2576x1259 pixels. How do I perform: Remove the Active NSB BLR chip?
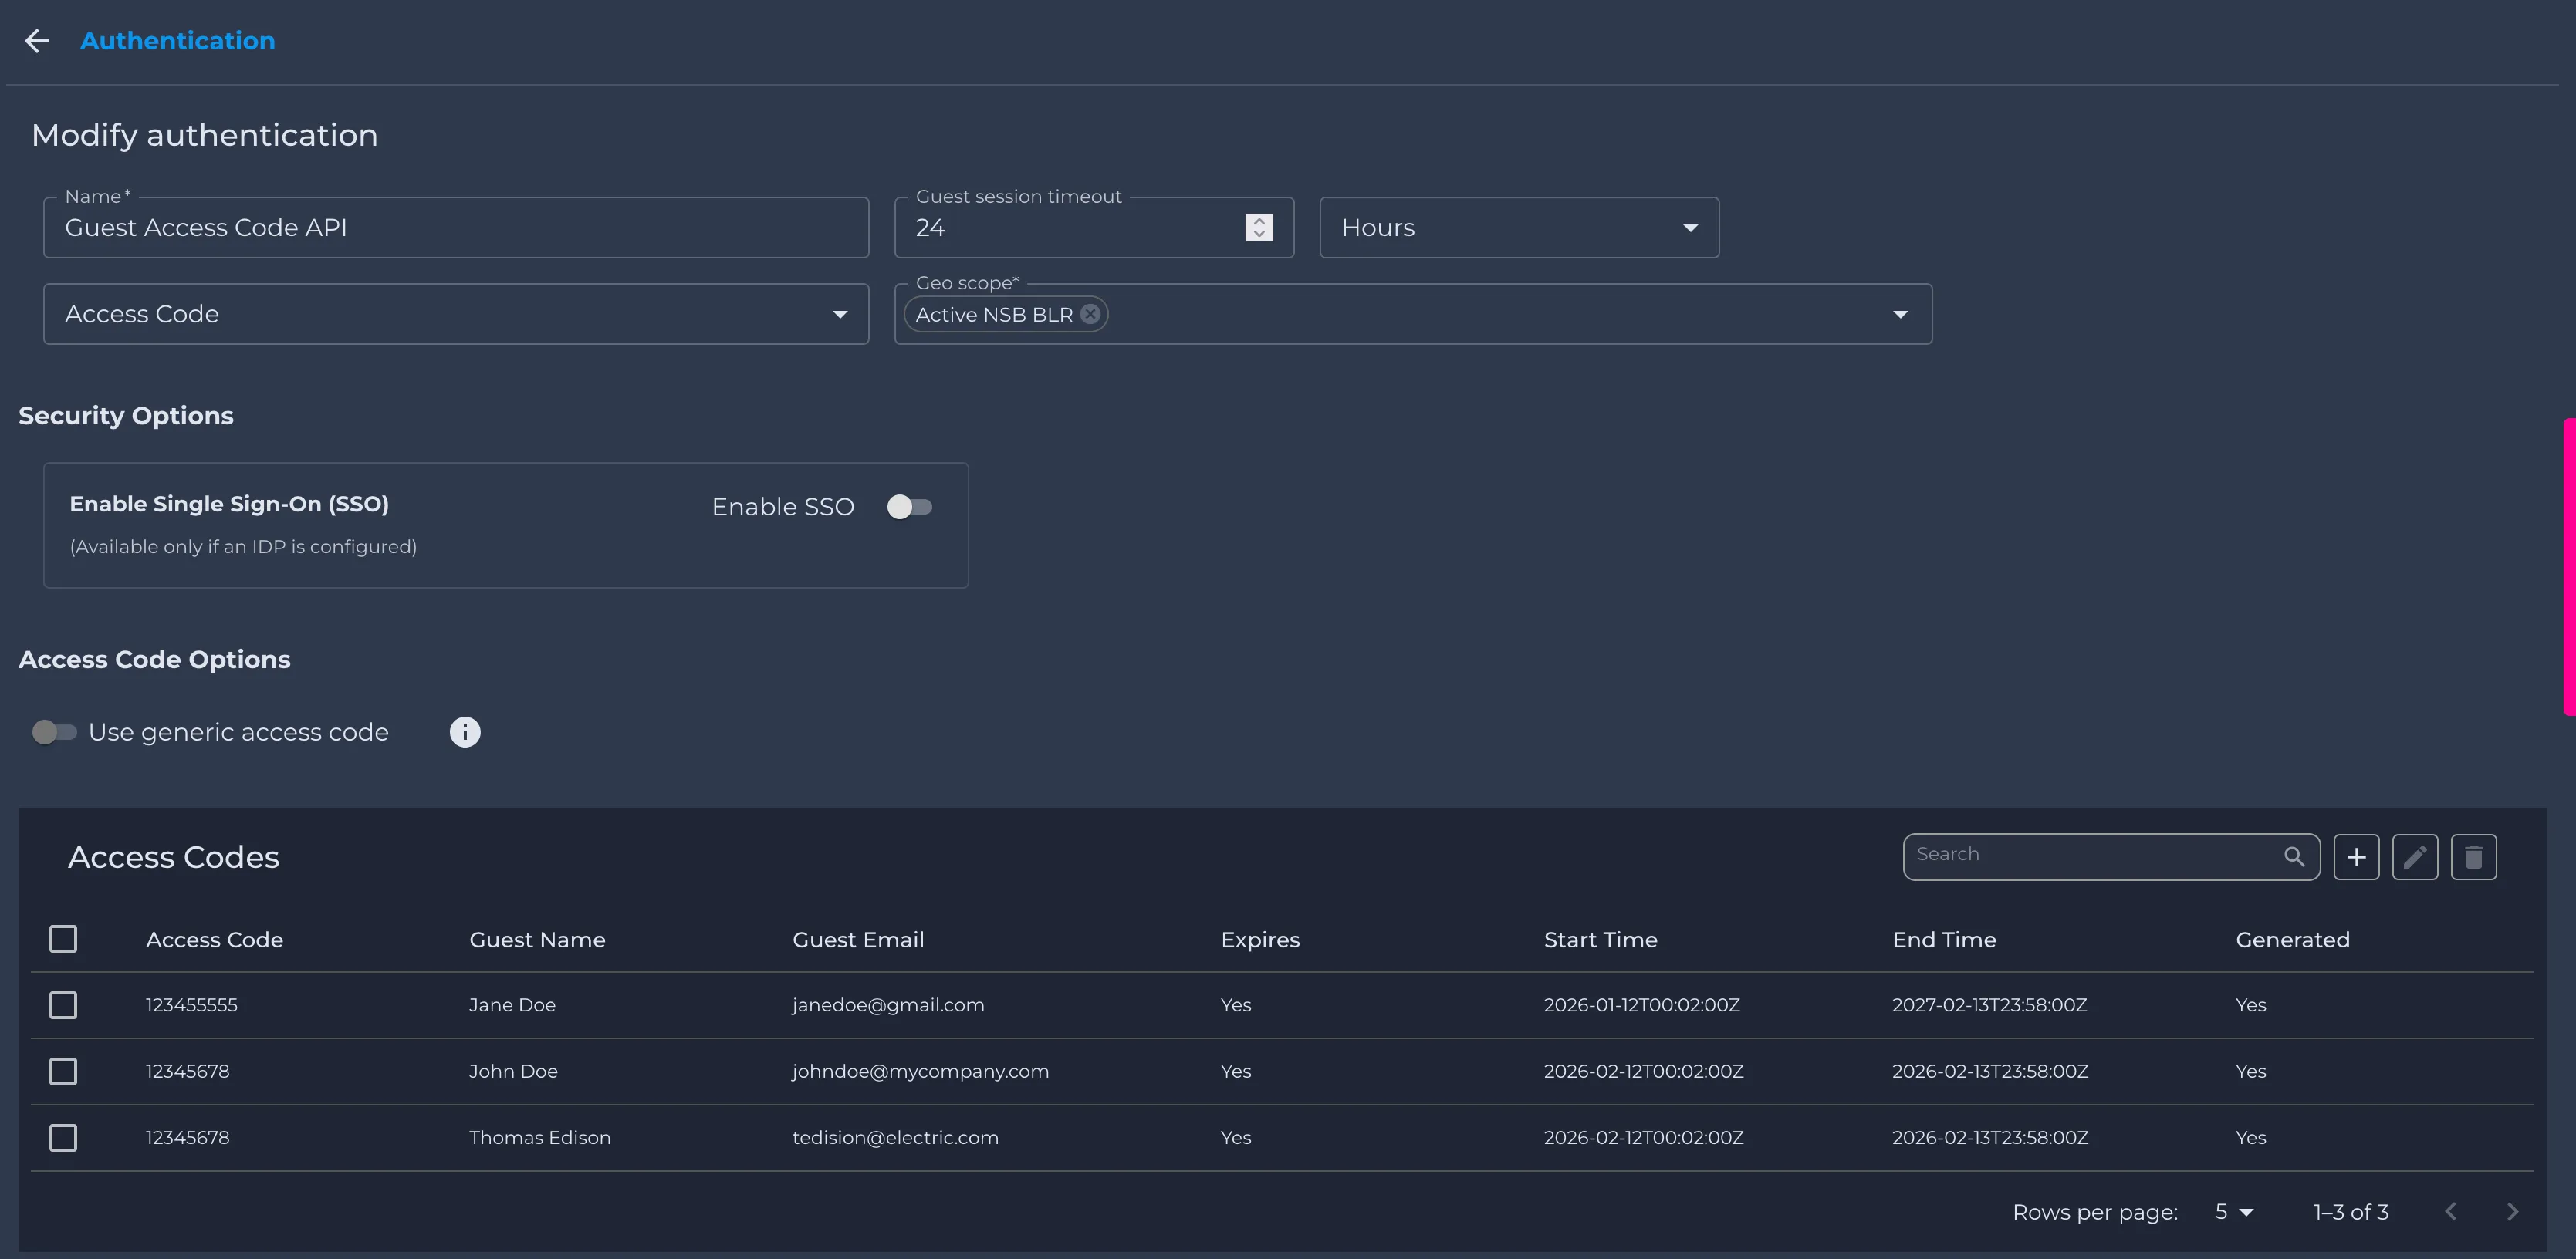point(1091,314)
